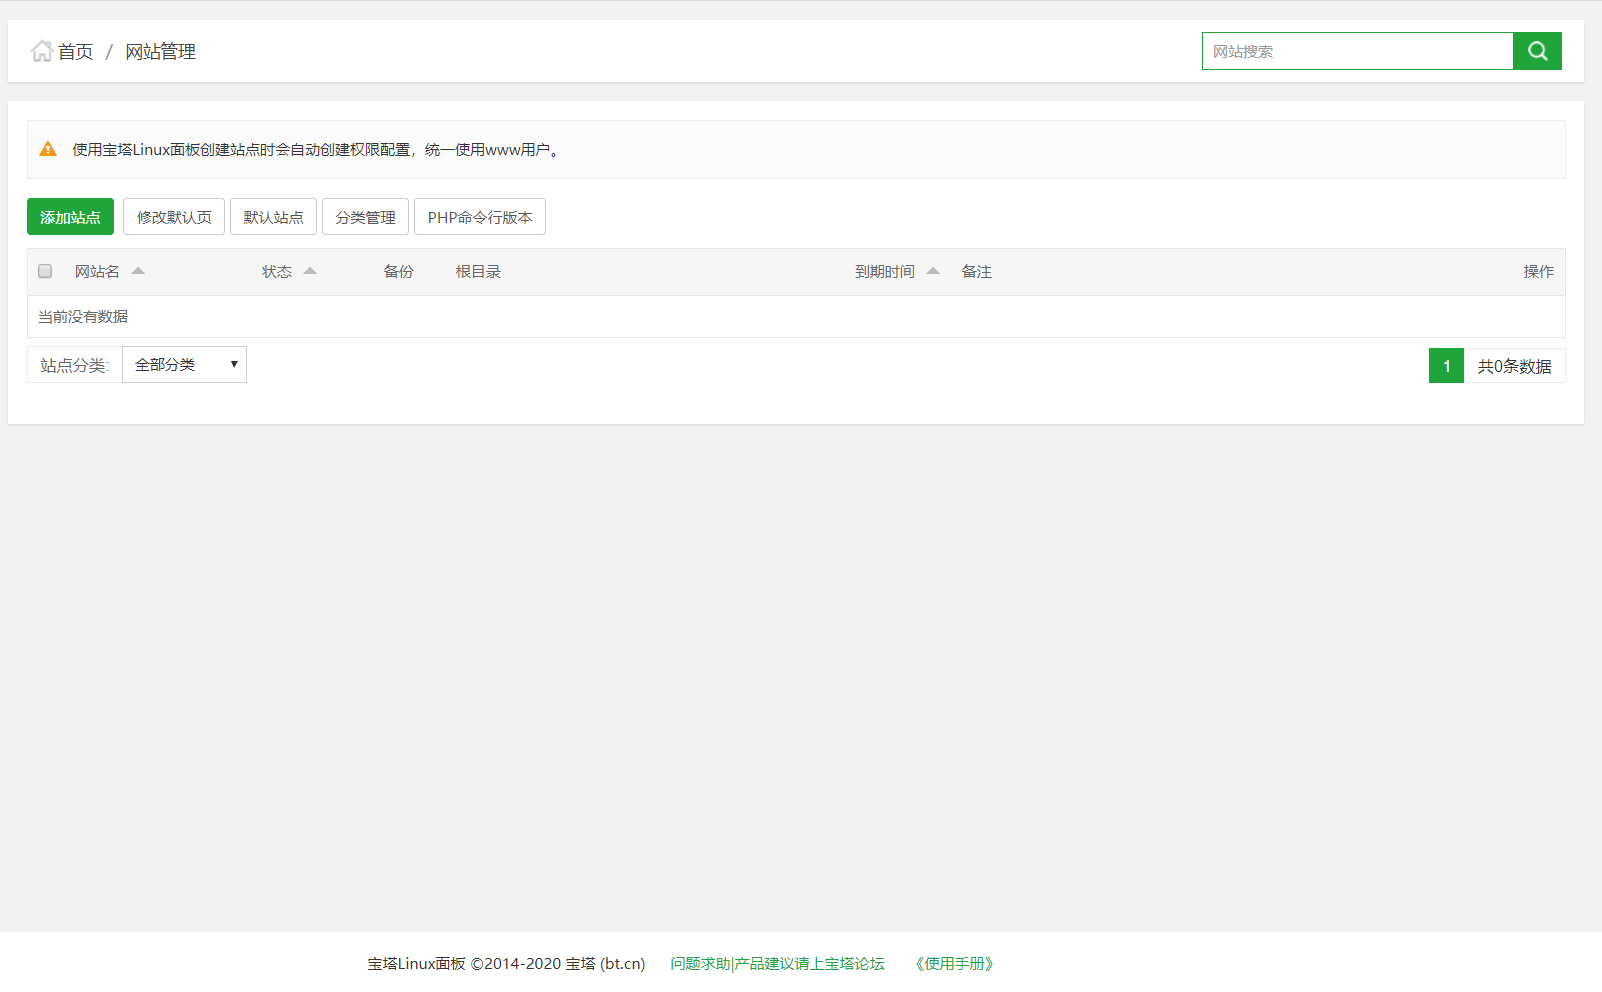This screenshot has height=992, width=1602.
Task: Open the 《使用手册》 link
Action: pyautogui.click(x=954, y=964)
